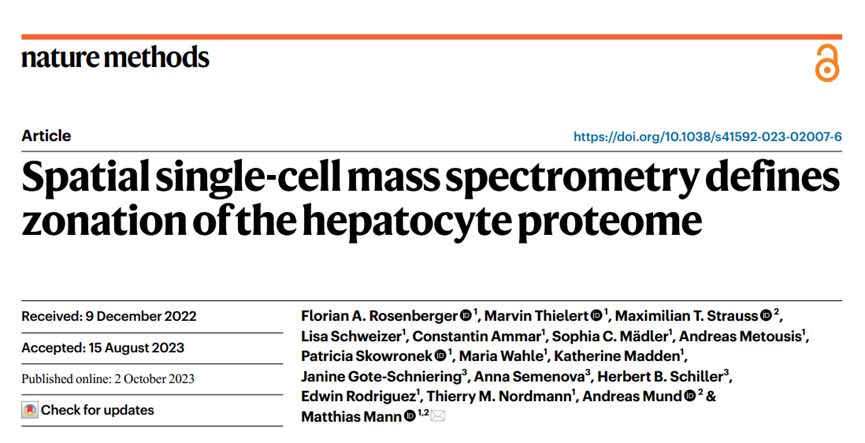Click the Received: 9 December 2022 date

coord(109,316)
